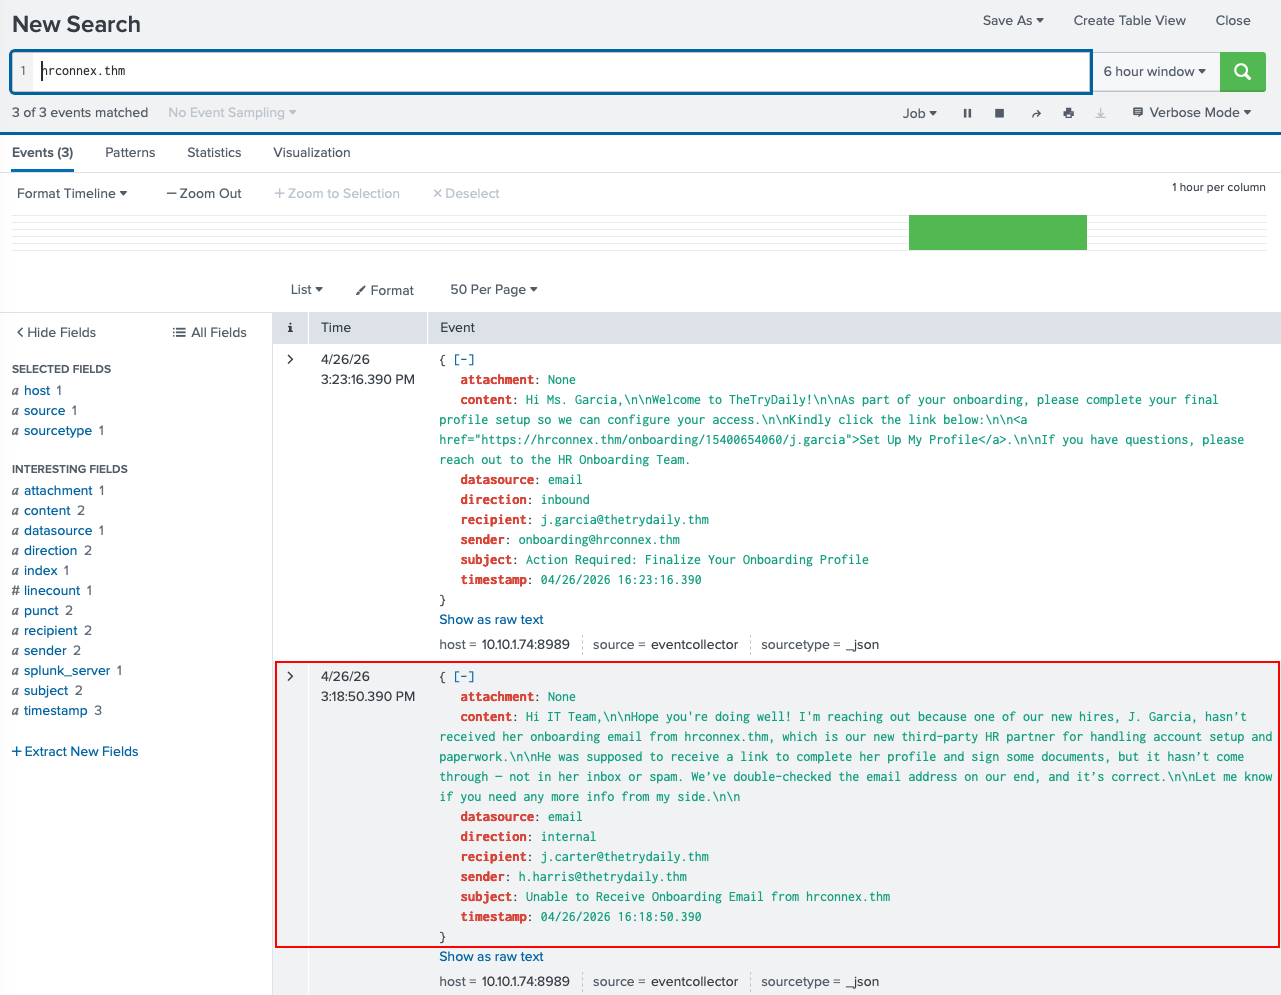Collapse JSON of the h.harris event
The image size is (1281, 995).
[464, 676]
